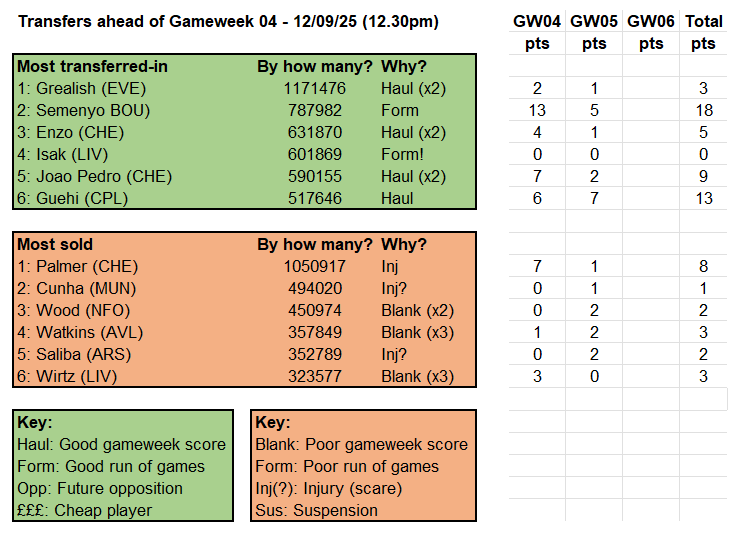Screen dimensions: 734x533
Task: Select the 'Most sold' header cell
Action: click(x=56, y=244)
